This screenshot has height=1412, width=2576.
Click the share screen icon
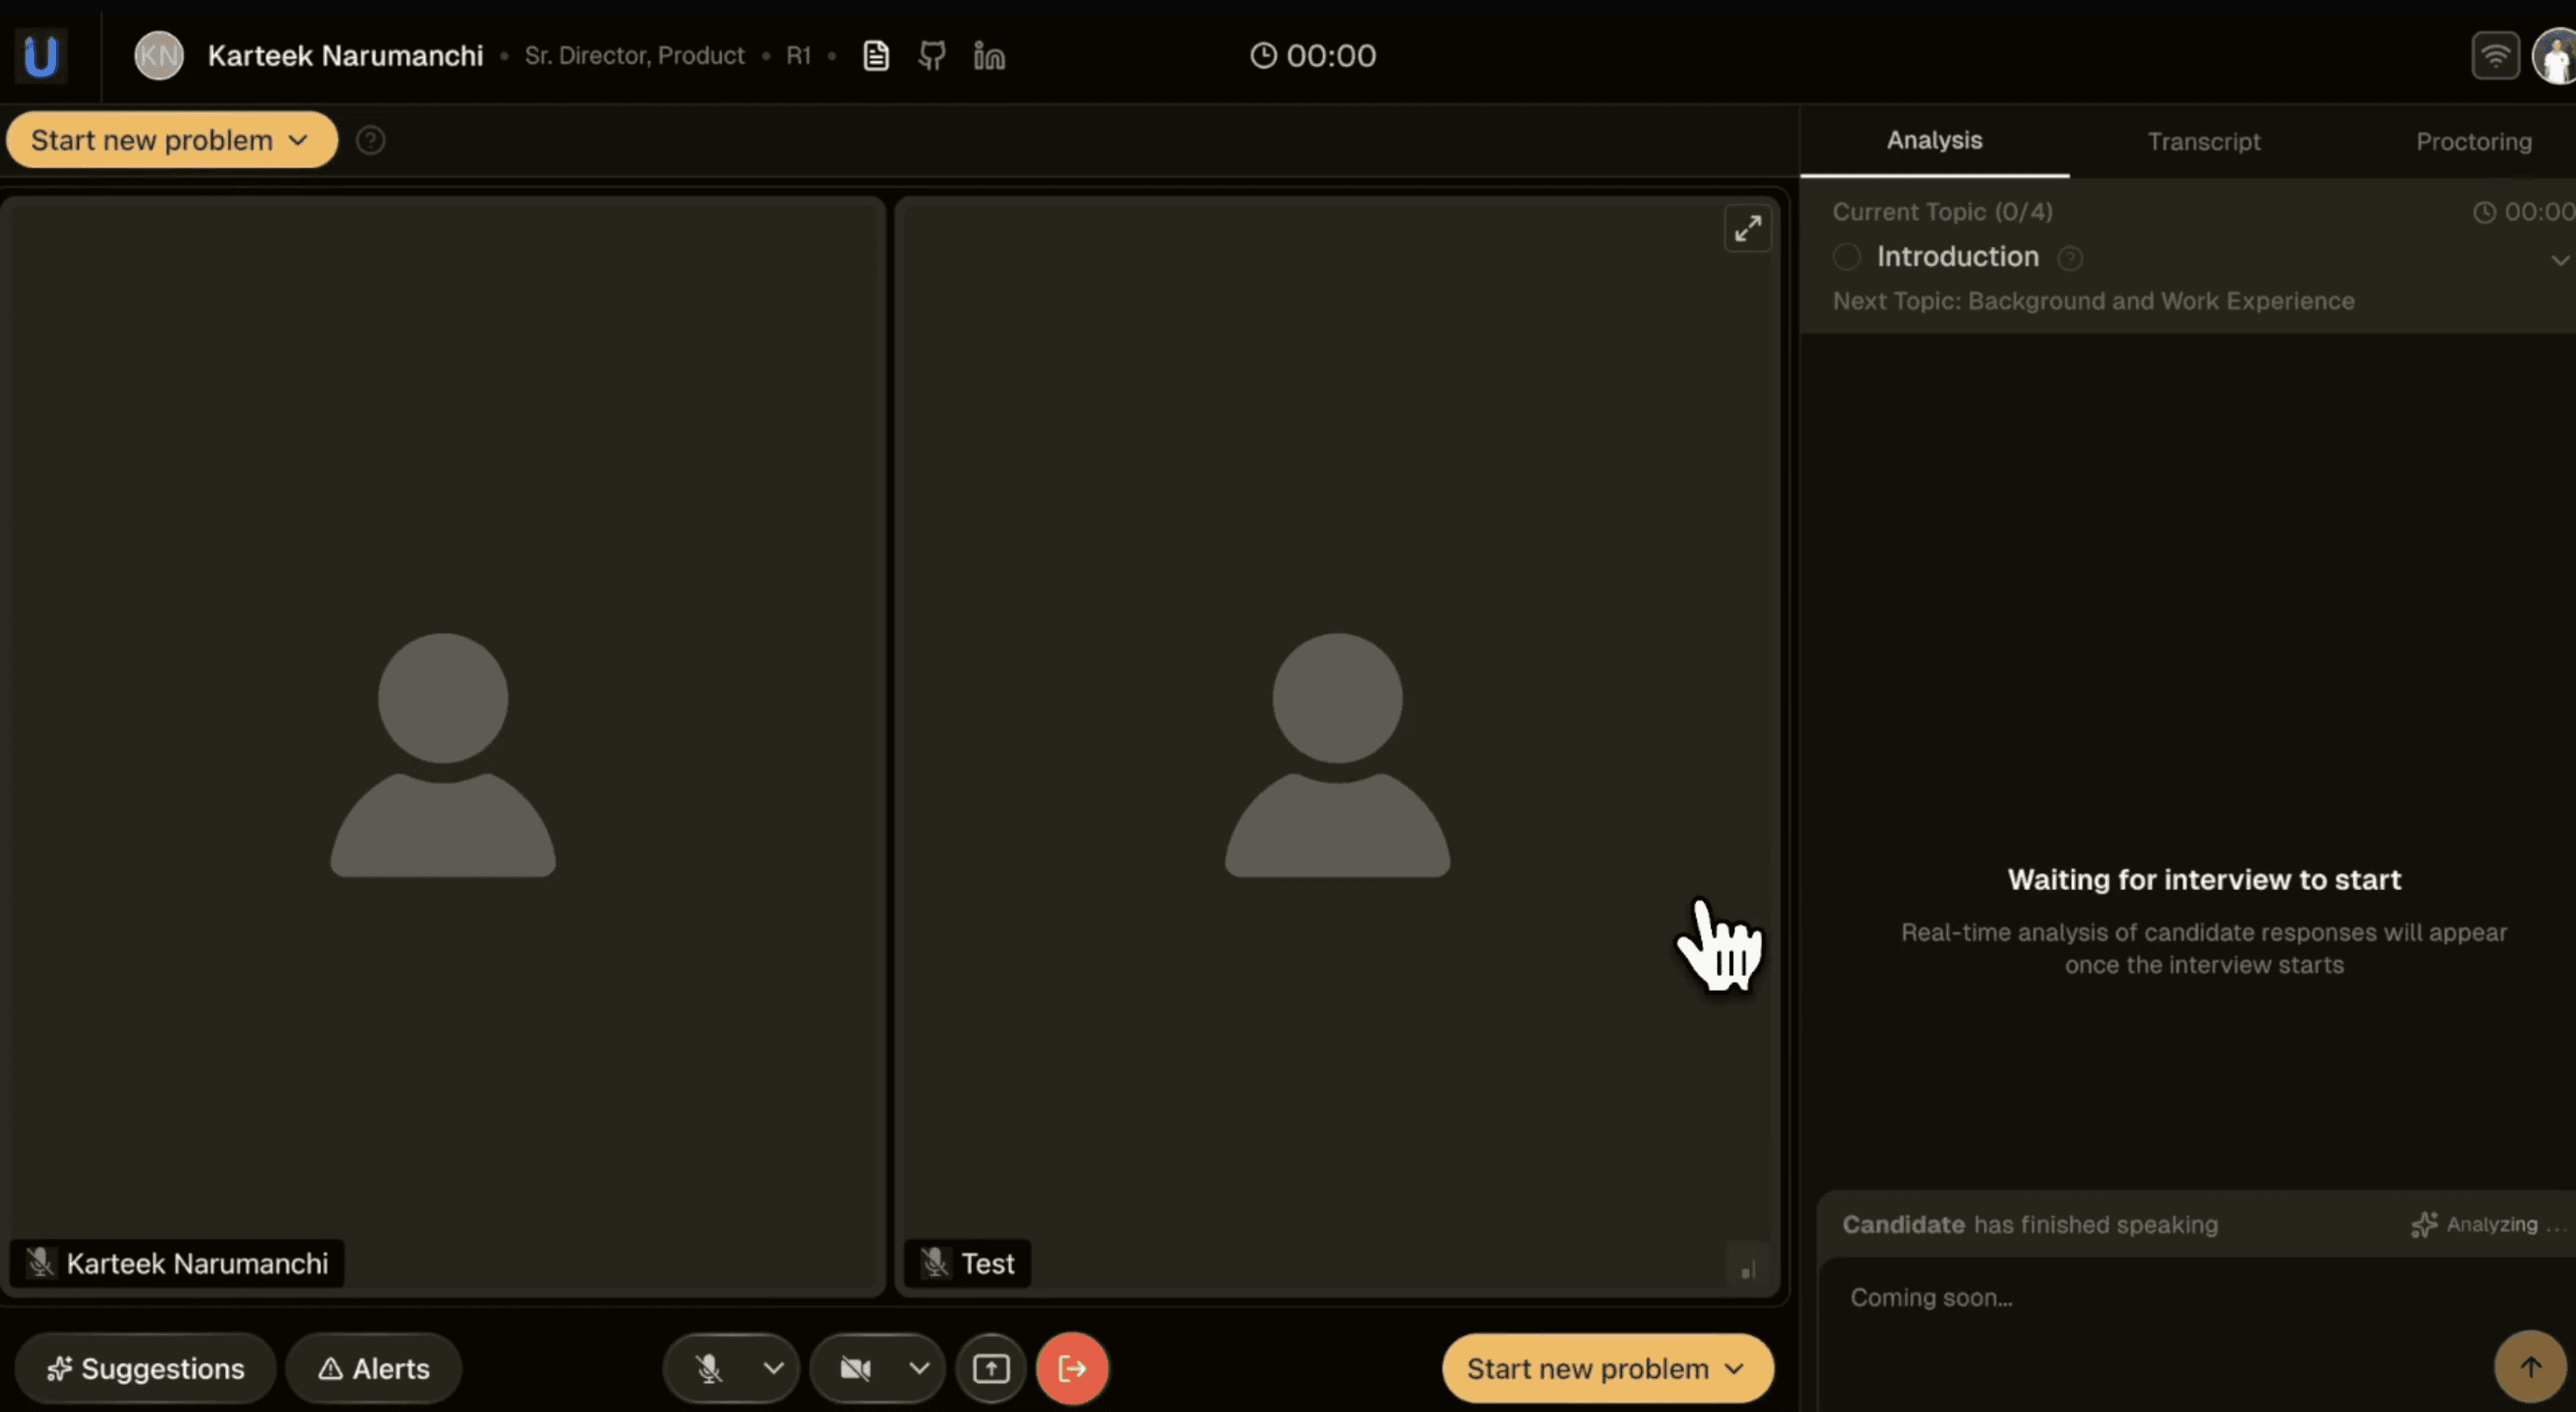991,1368
